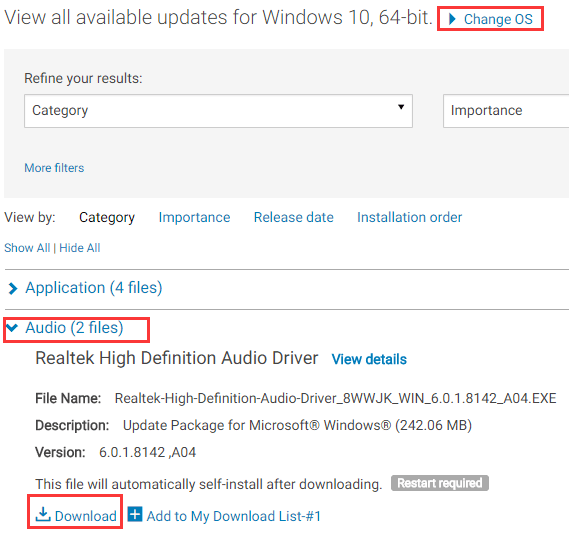Viewport: 569px width, 534px height.
Task: Expand the Application chevron arrow
Action: [13, 288]
